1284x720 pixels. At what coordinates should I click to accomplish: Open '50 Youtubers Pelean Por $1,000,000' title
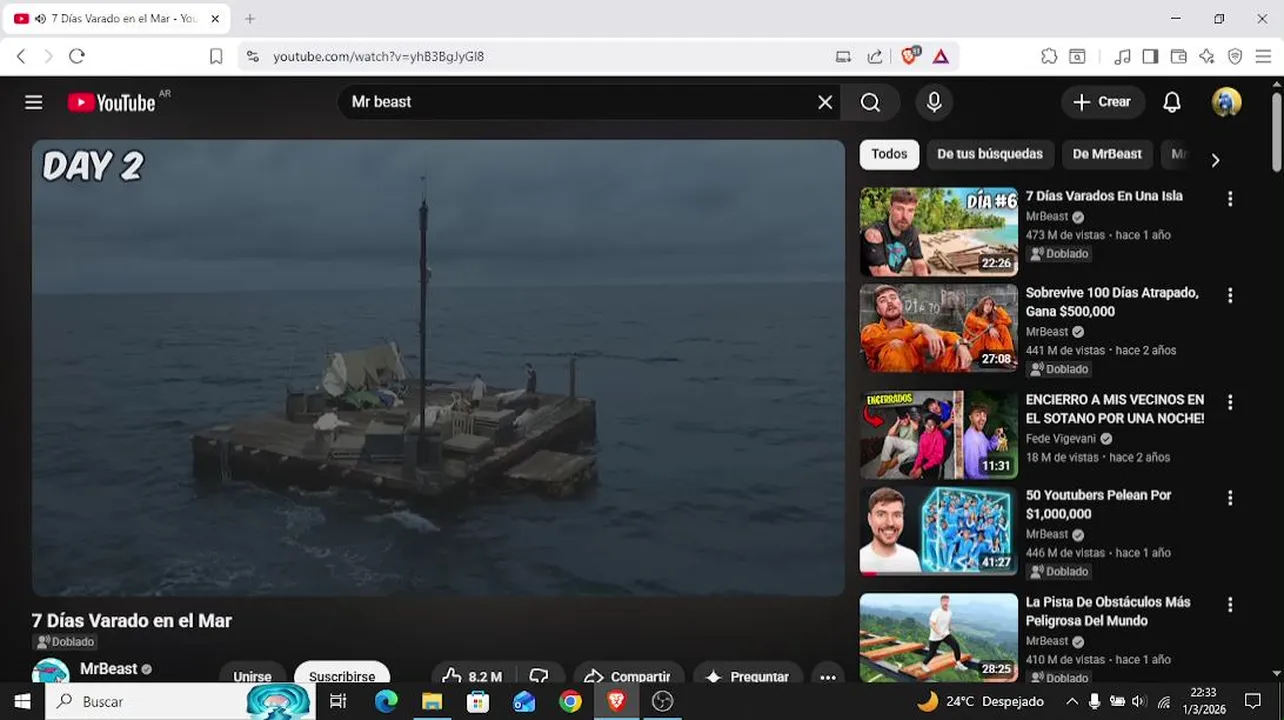1098,504
